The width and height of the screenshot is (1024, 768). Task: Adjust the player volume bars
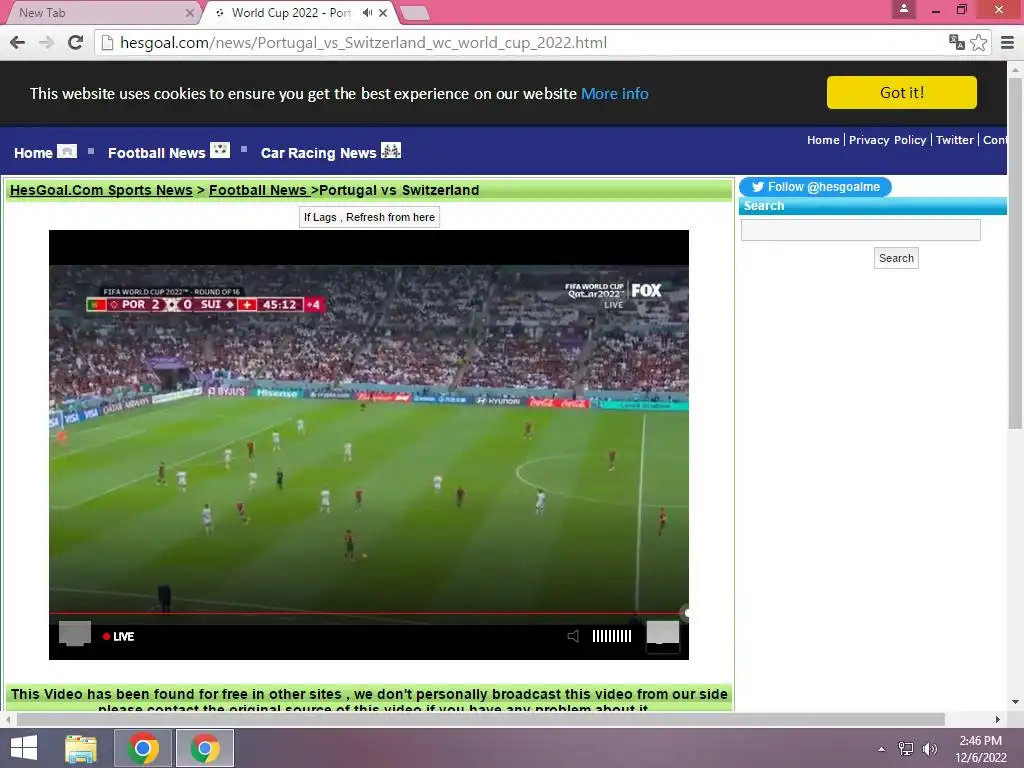click(611, 636)
